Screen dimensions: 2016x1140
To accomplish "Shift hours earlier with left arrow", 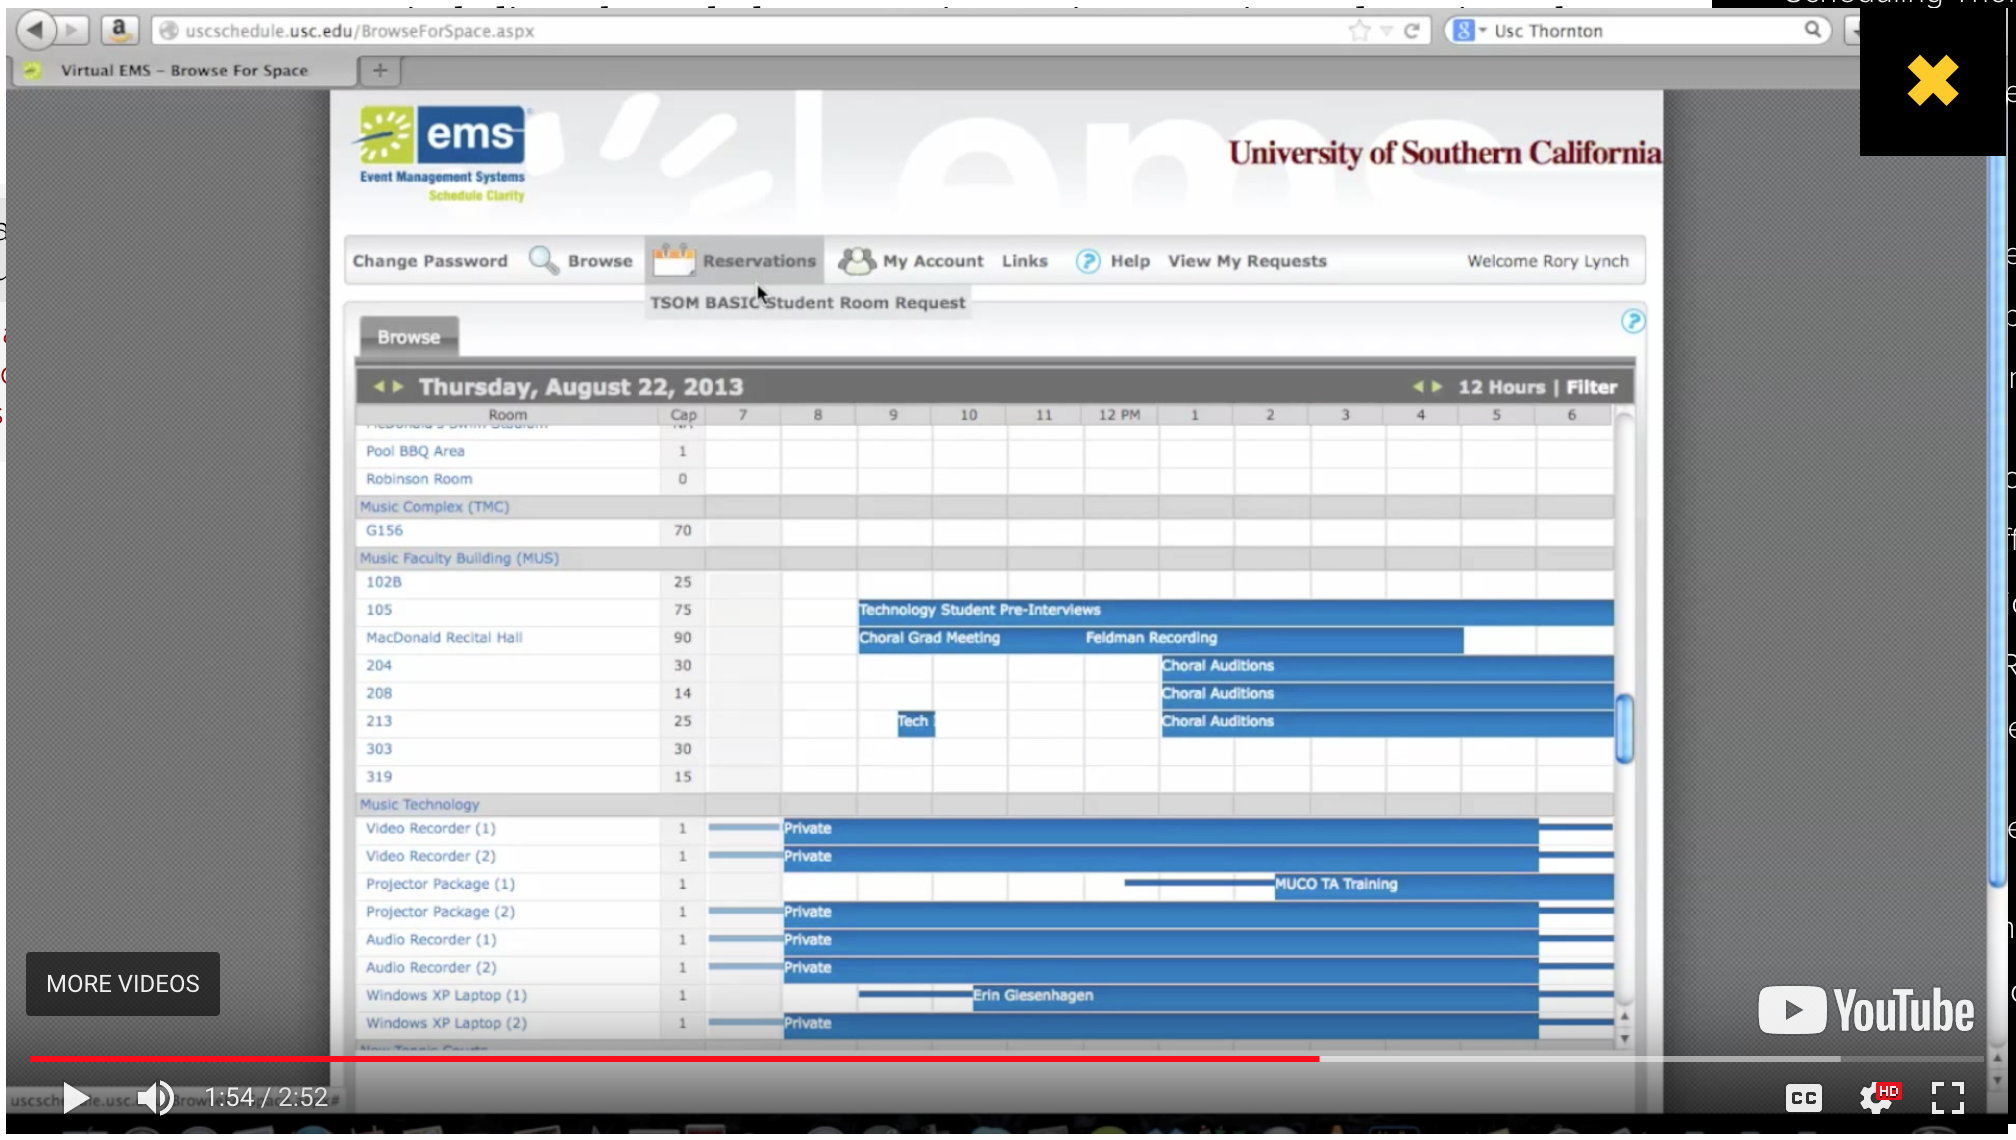I will [x=1418, y=386].
